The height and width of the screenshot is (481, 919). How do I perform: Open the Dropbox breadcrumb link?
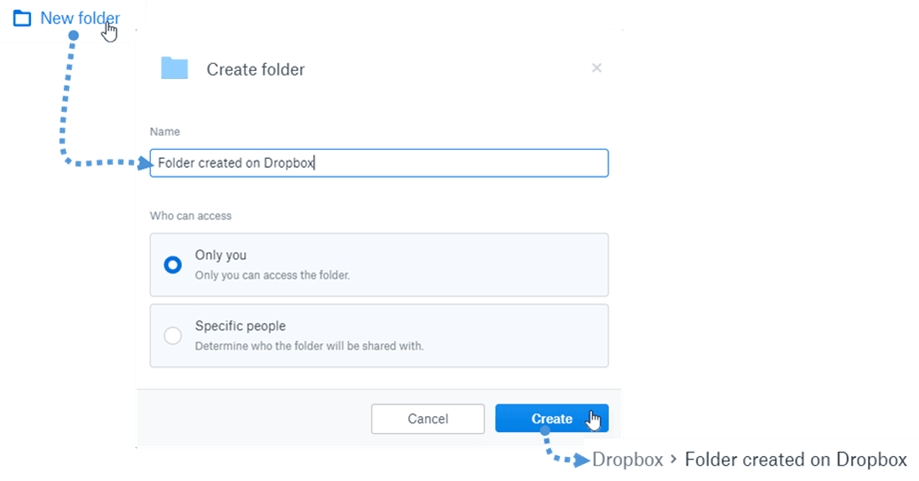628,460
